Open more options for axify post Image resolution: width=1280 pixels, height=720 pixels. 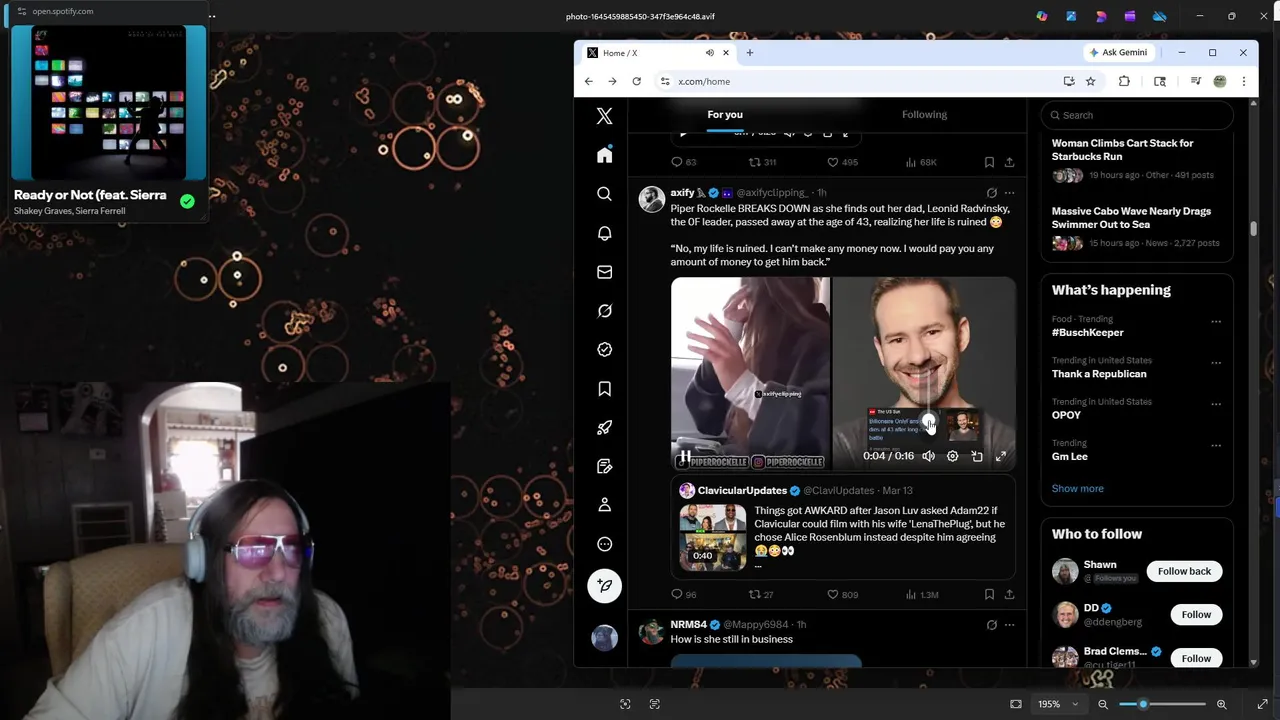pyautogui.click(x=1009, y=193)
